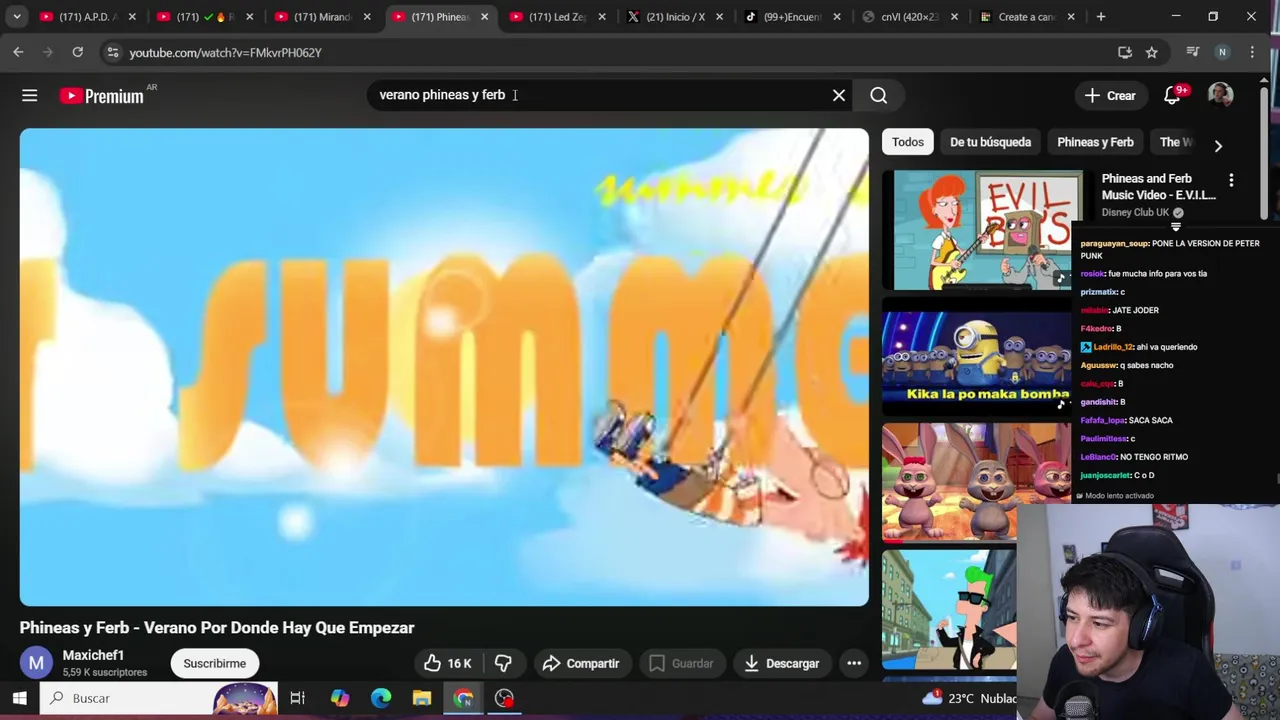Select the Todos filter chip

click(x=908, y=142)
